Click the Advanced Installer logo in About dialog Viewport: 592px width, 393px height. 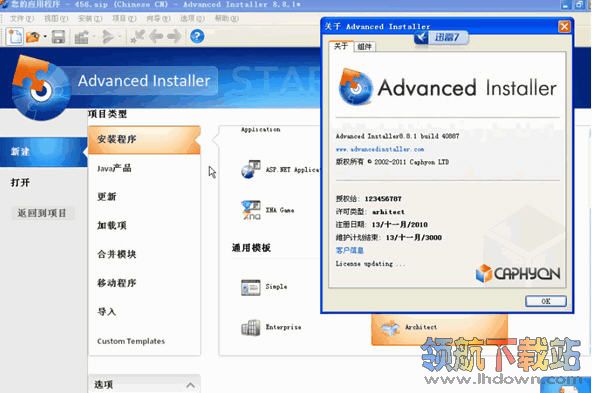point(447,88)
